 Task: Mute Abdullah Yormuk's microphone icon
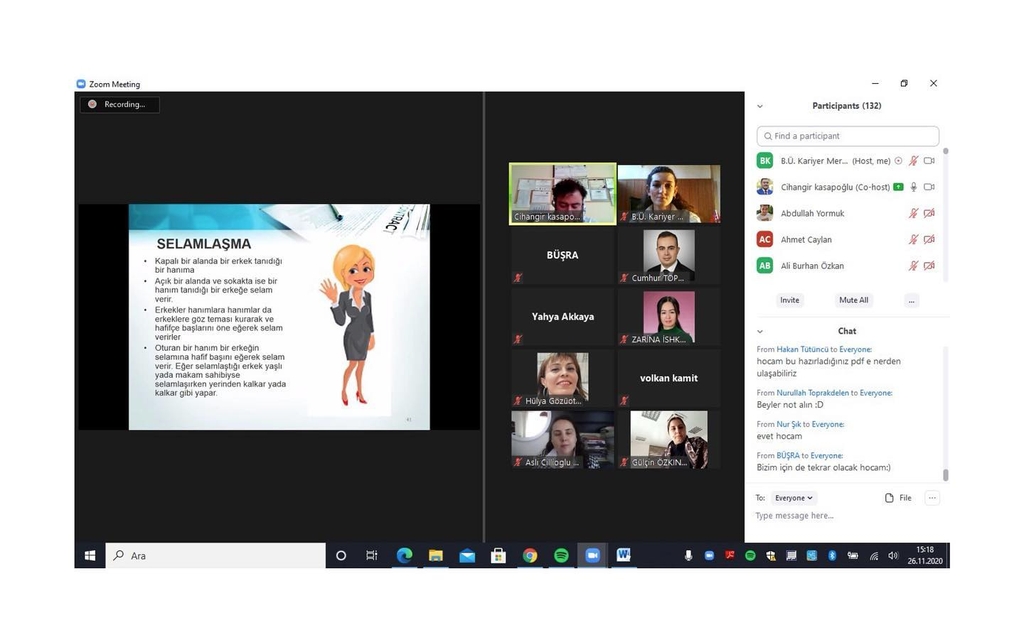pos(913,214)
